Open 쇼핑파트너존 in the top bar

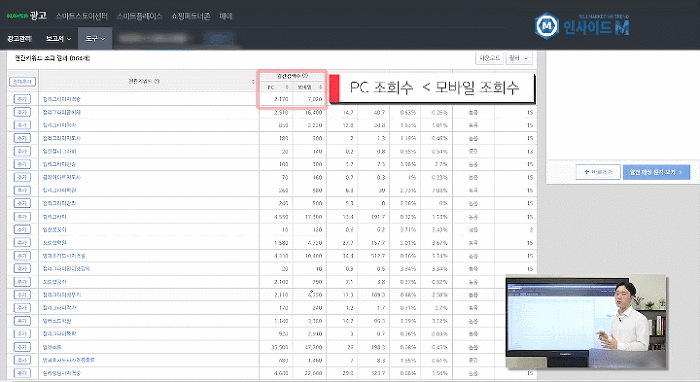pyautogui.click(x=191, y=16)
